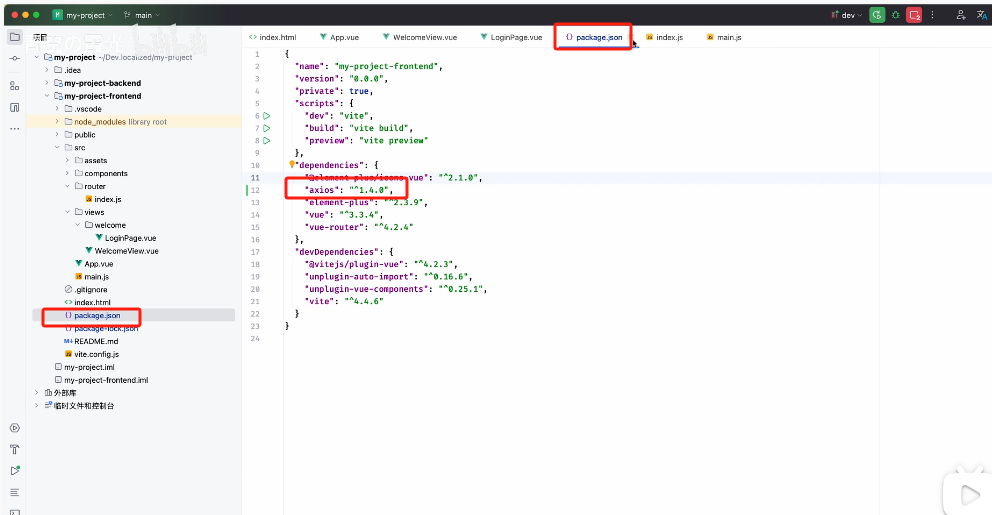Open the Services tool window icon
Viewport: 992px width, 515px height.
coord(15,428)
